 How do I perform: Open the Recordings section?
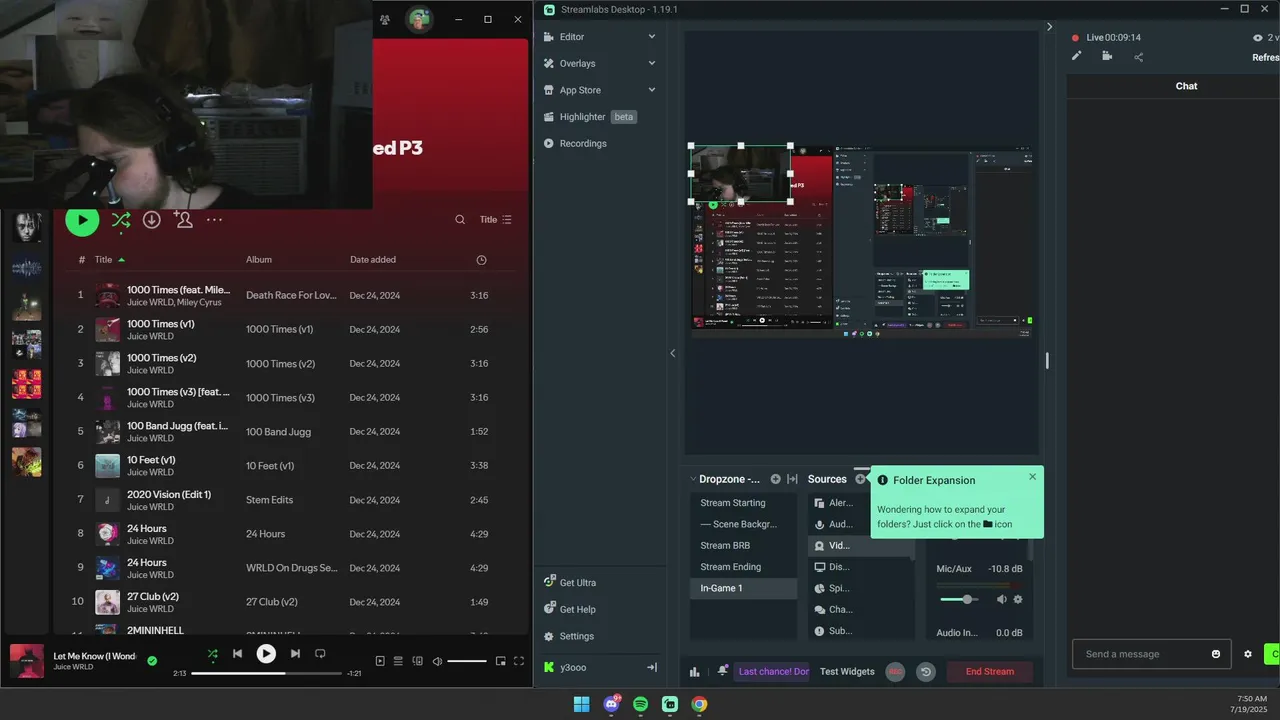tap(576, 143)
